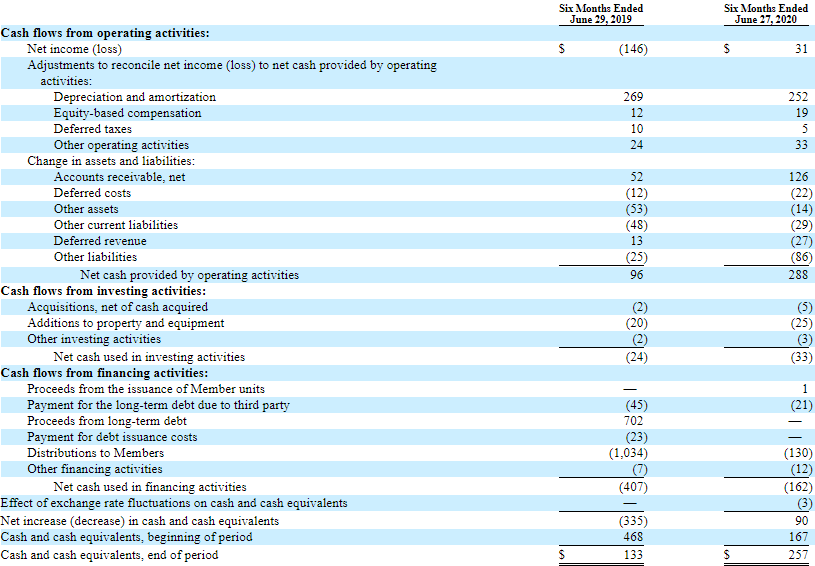Image resolution: width=815 pixels, height=566 pixels.
Task: Select 'Additions to property and equipment' label
Action: [125, 323]
